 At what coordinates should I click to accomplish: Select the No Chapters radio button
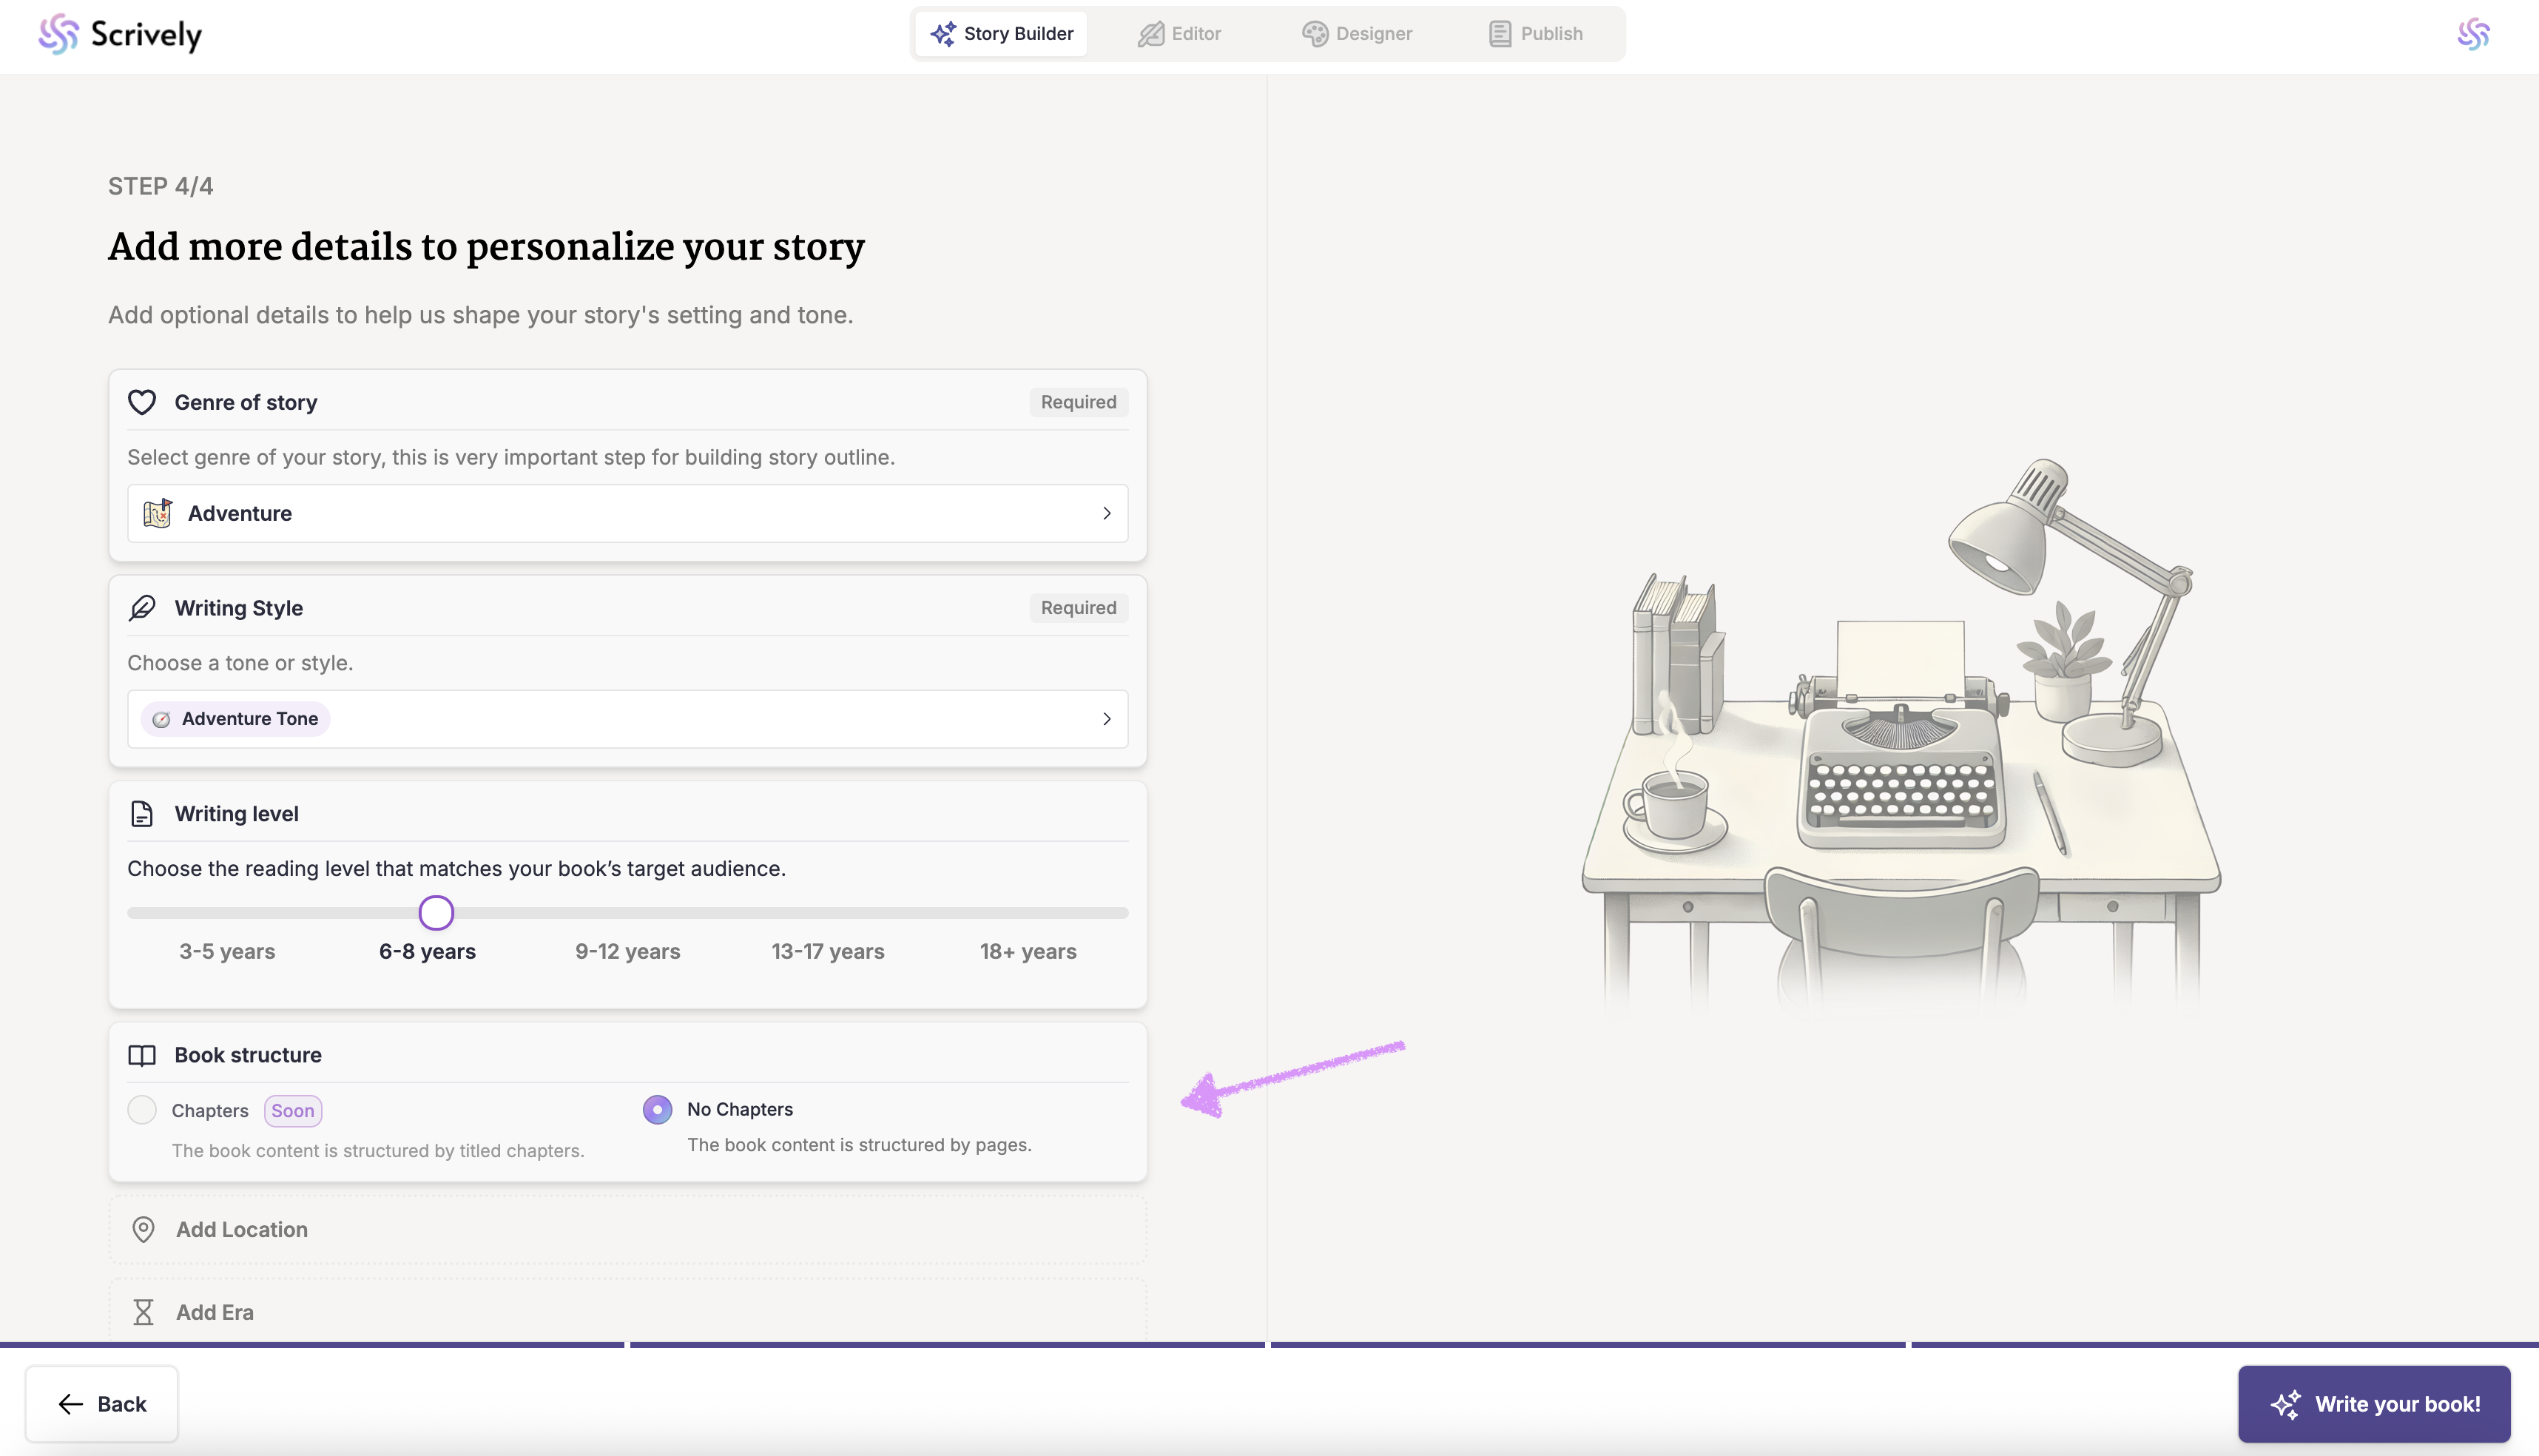point(657,1109)
